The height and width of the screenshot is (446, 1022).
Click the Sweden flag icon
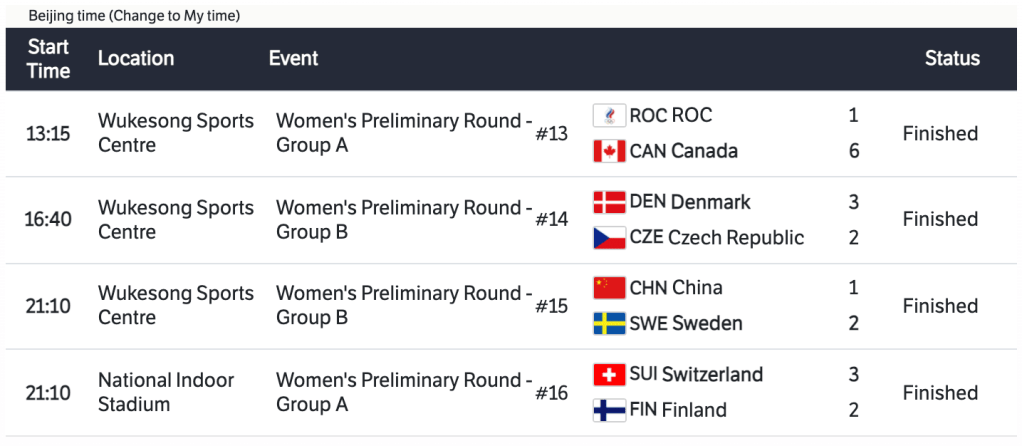[x=609, y=324]
